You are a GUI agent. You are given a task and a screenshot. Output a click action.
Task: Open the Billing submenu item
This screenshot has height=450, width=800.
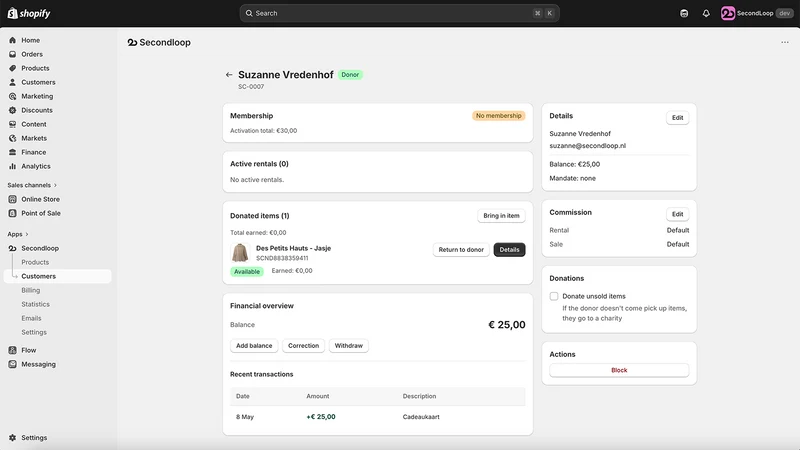pyautogui.click(x=31, y=290)
